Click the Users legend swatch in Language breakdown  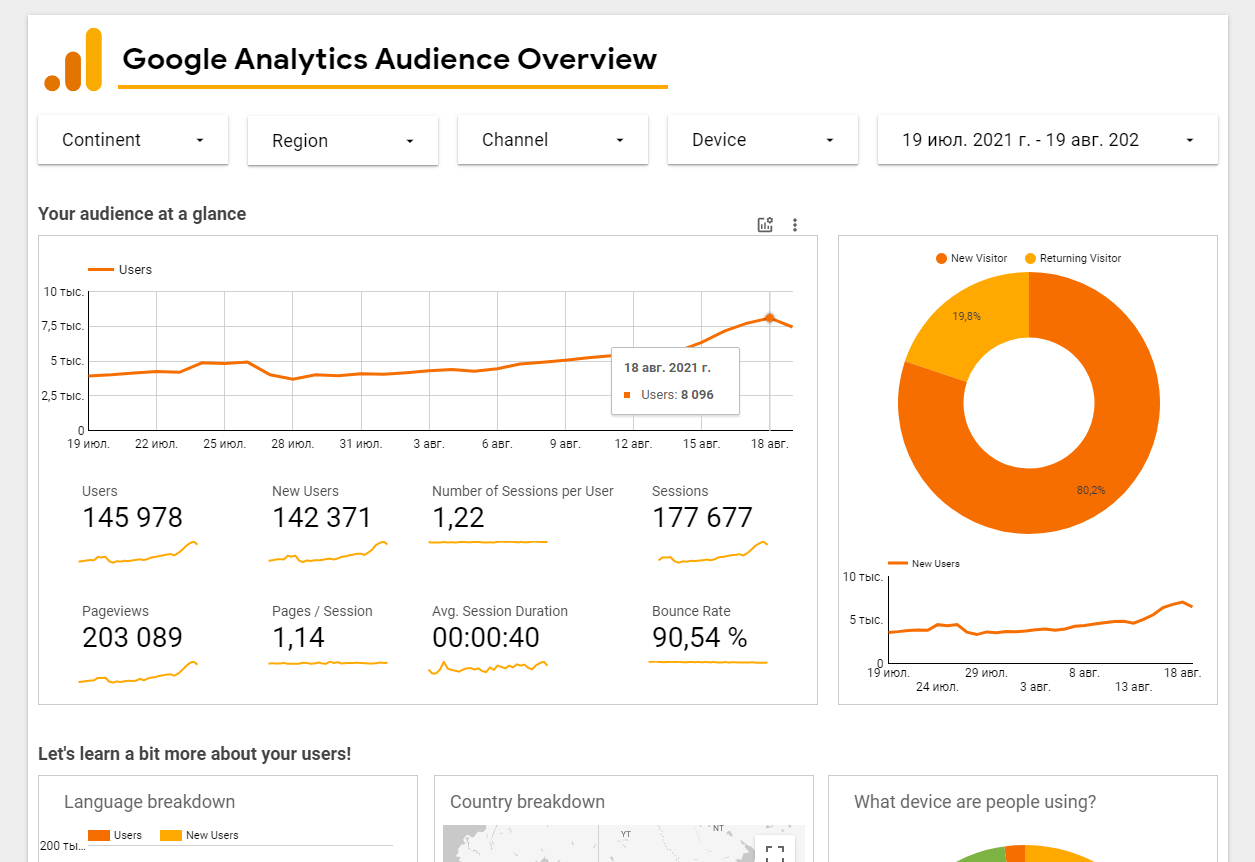[98, 835]
